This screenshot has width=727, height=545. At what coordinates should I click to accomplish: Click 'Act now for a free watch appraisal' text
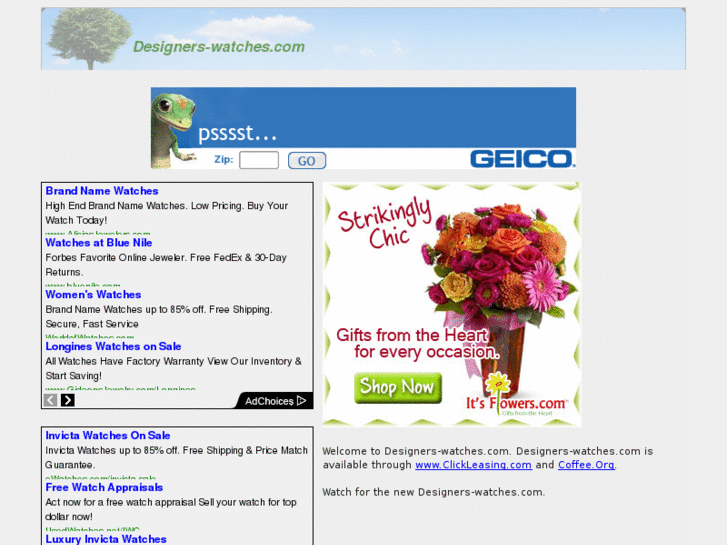[171, 509]
